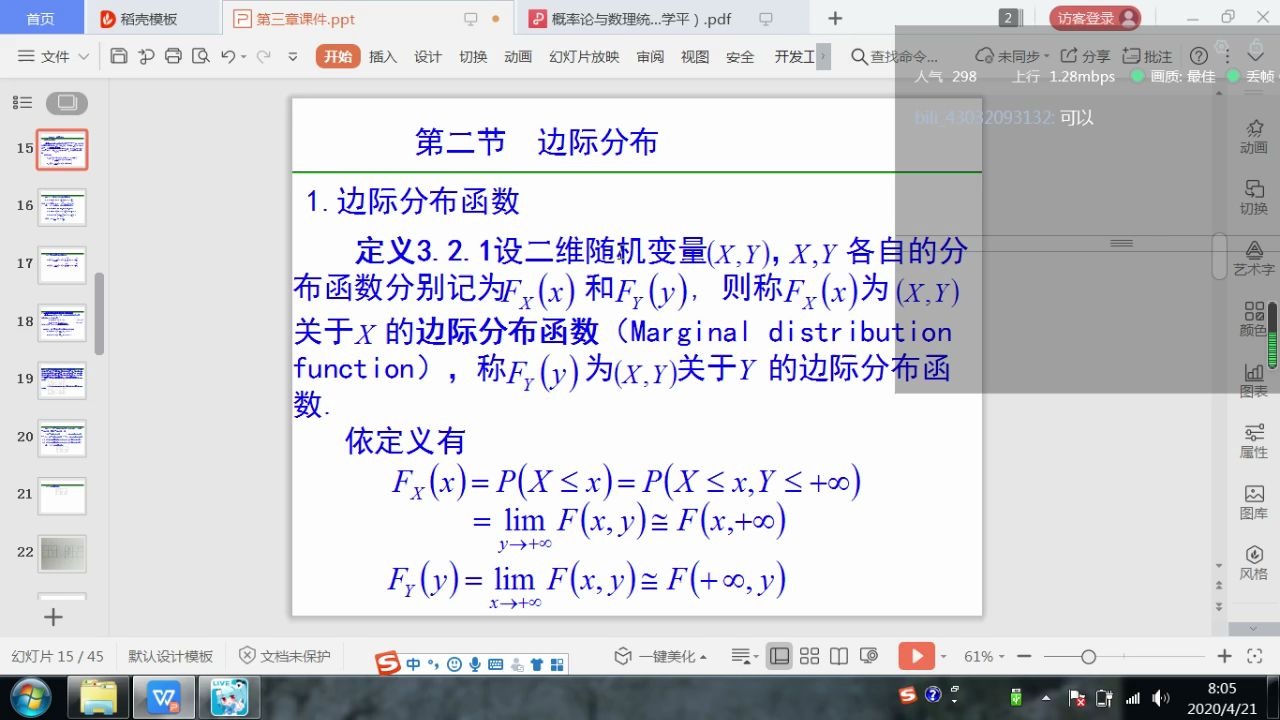Open the new tab plus button
1280x720 pixels.
tap(835, 18)
